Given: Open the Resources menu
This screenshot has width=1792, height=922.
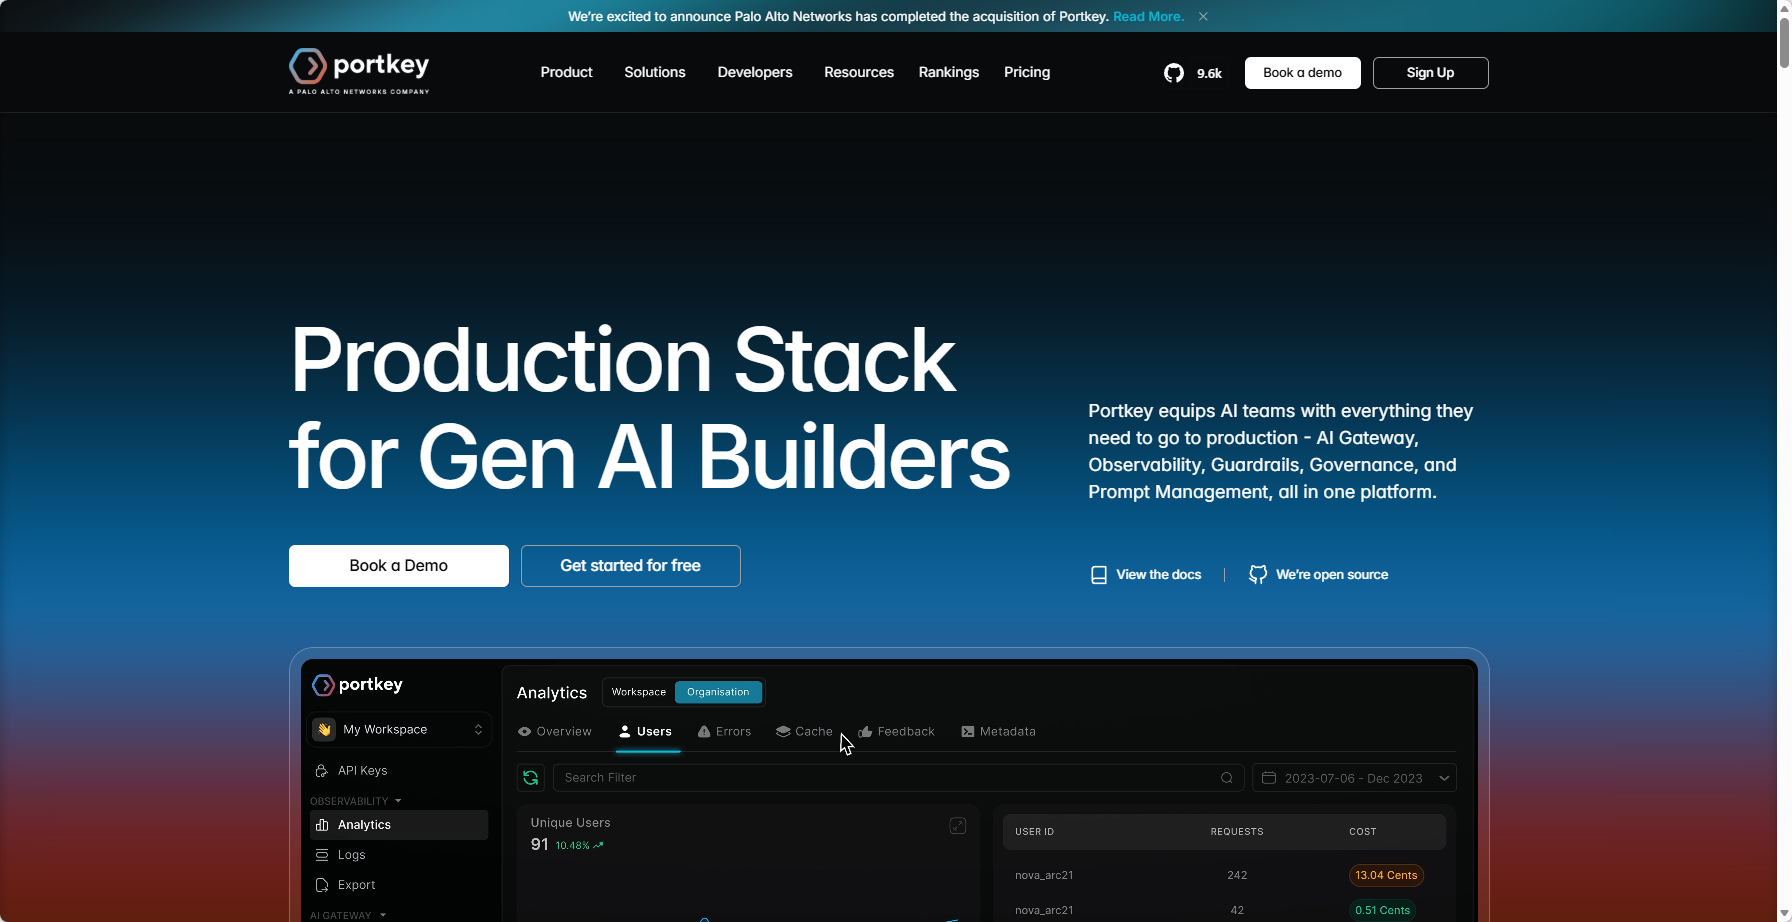Looking at the screenshot, I should (859, 72).
